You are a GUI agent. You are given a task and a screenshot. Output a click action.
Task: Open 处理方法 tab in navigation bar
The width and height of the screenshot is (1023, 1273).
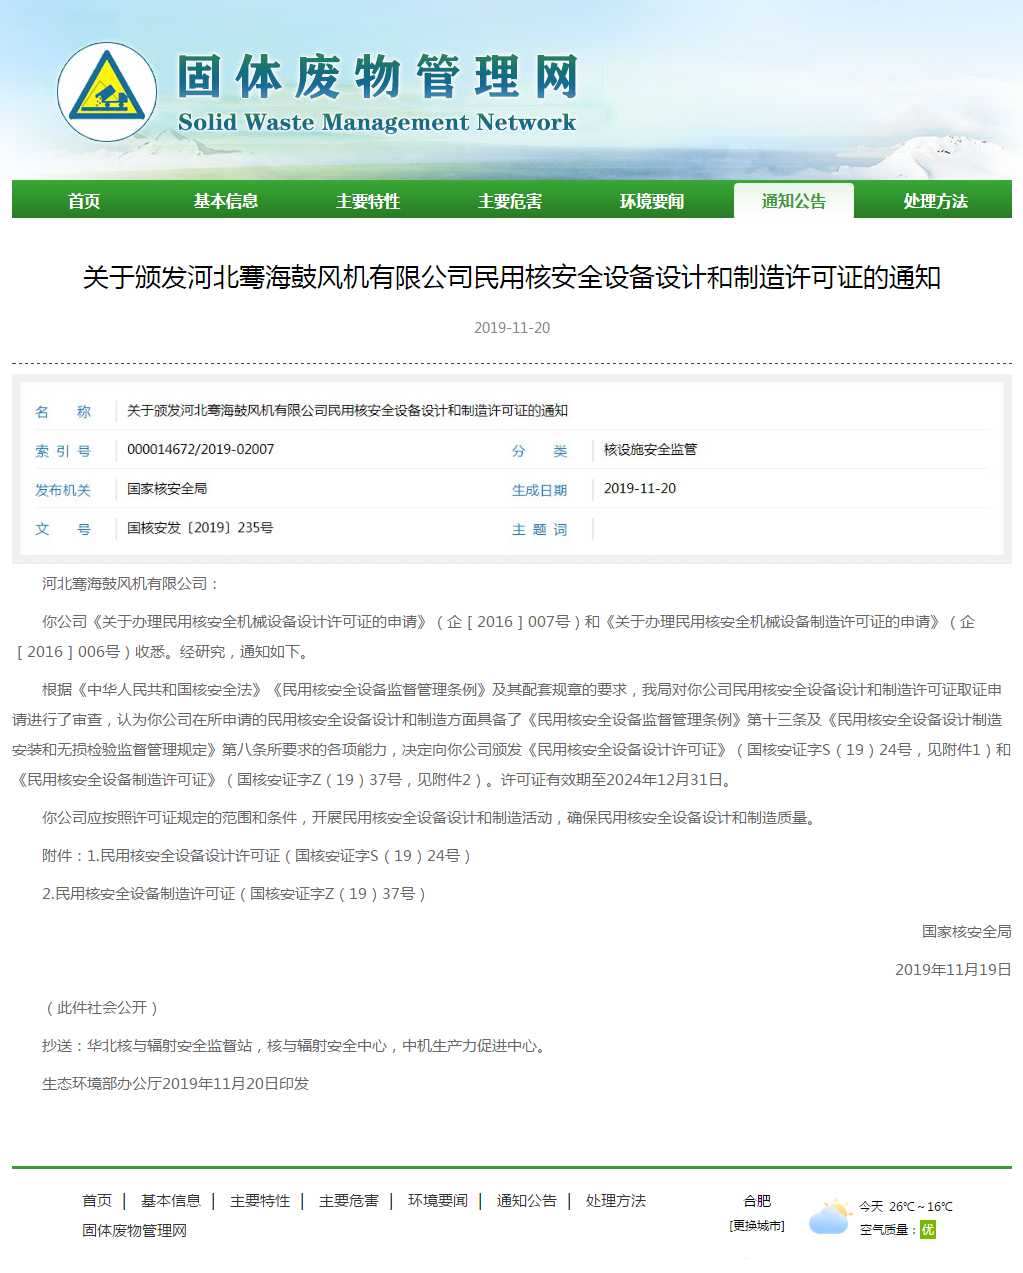[936, 201]
